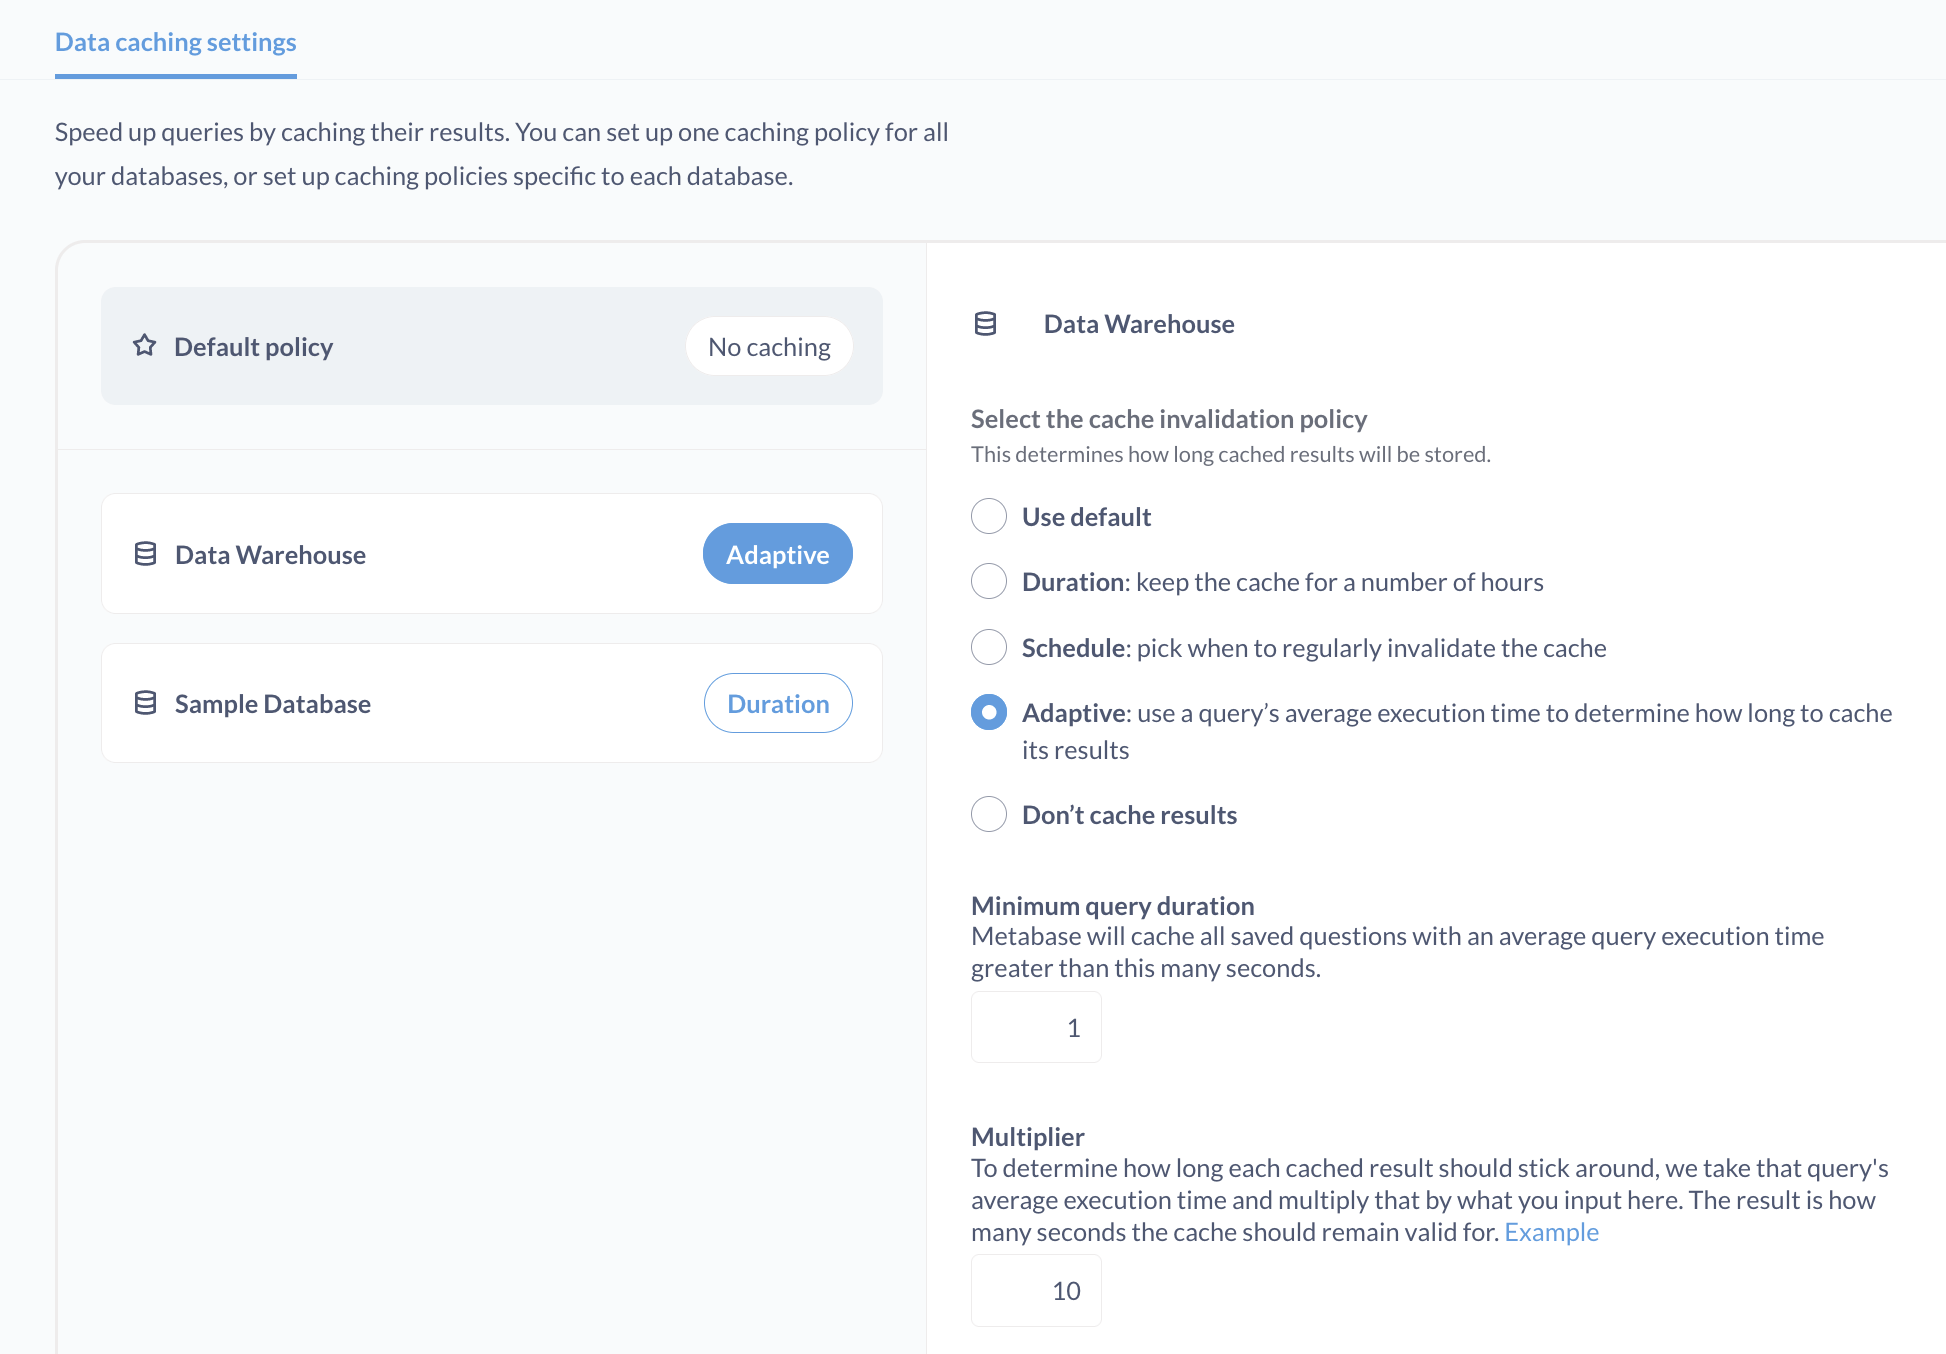Select the Don't cache results option

[988, 813]
